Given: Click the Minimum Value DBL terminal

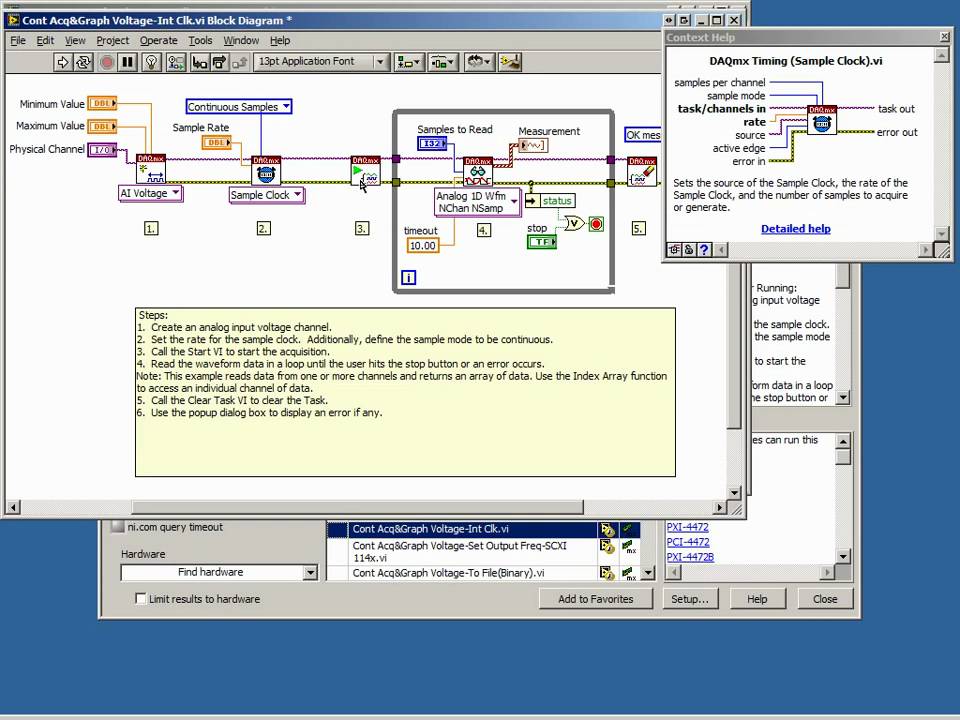Looking at the screenshot, I should 102,103.
